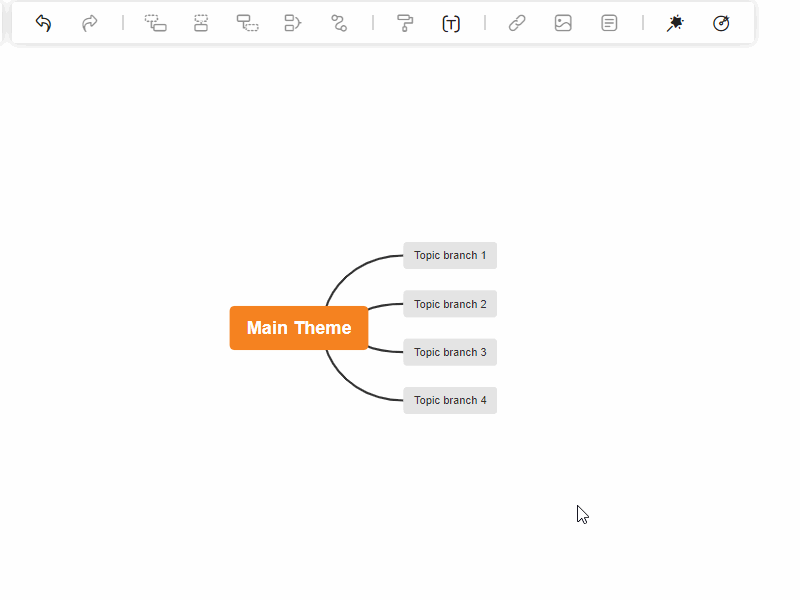Open the text style [T] tool
This screenshot has height=600, width=800.
(451, 23)
